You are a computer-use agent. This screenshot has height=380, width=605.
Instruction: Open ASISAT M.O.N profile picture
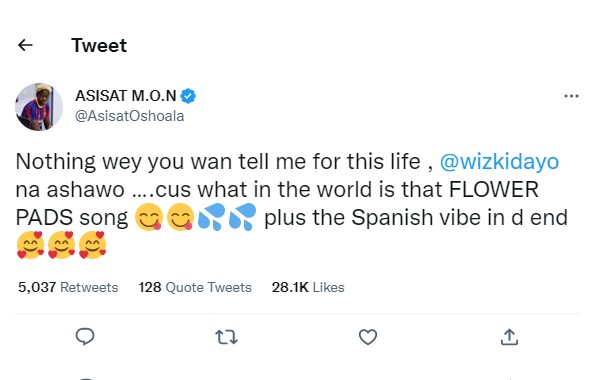(39, 106)
